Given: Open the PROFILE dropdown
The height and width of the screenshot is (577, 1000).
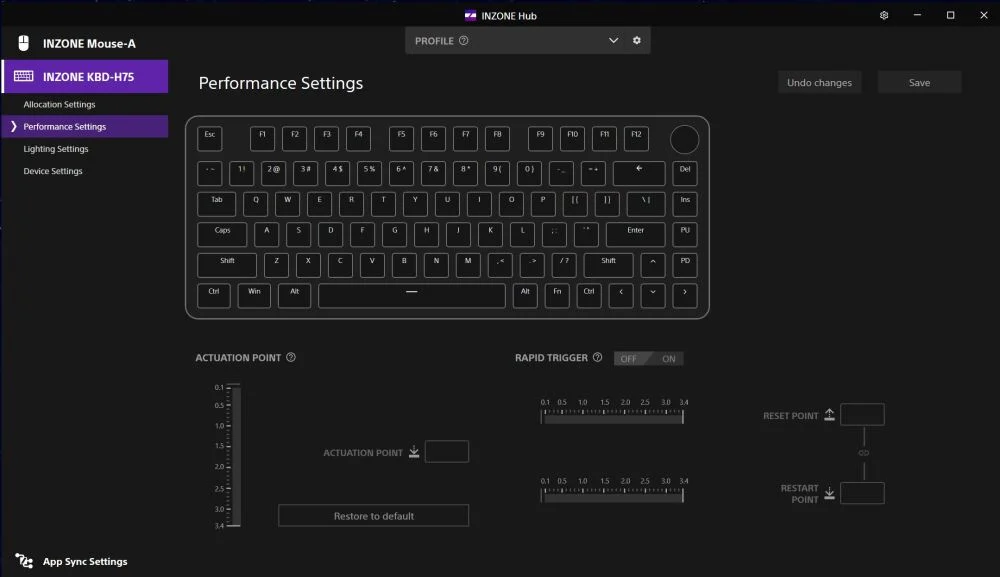Looking at the screenshot, I should tap(613, 40).
